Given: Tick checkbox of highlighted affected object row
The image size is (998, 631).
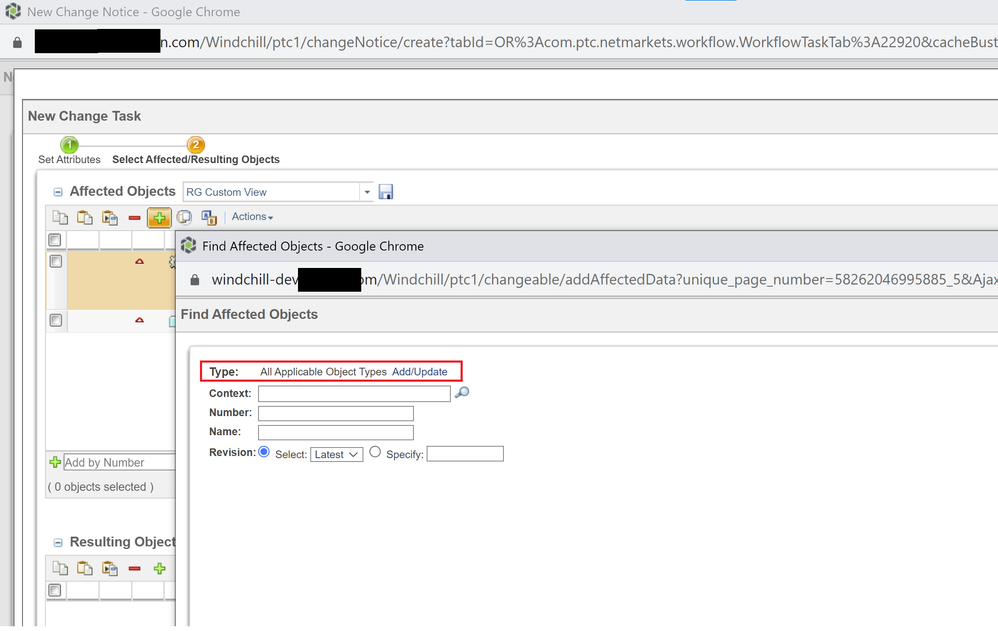Looking at the screenshot, I should (x=56, y=262).
